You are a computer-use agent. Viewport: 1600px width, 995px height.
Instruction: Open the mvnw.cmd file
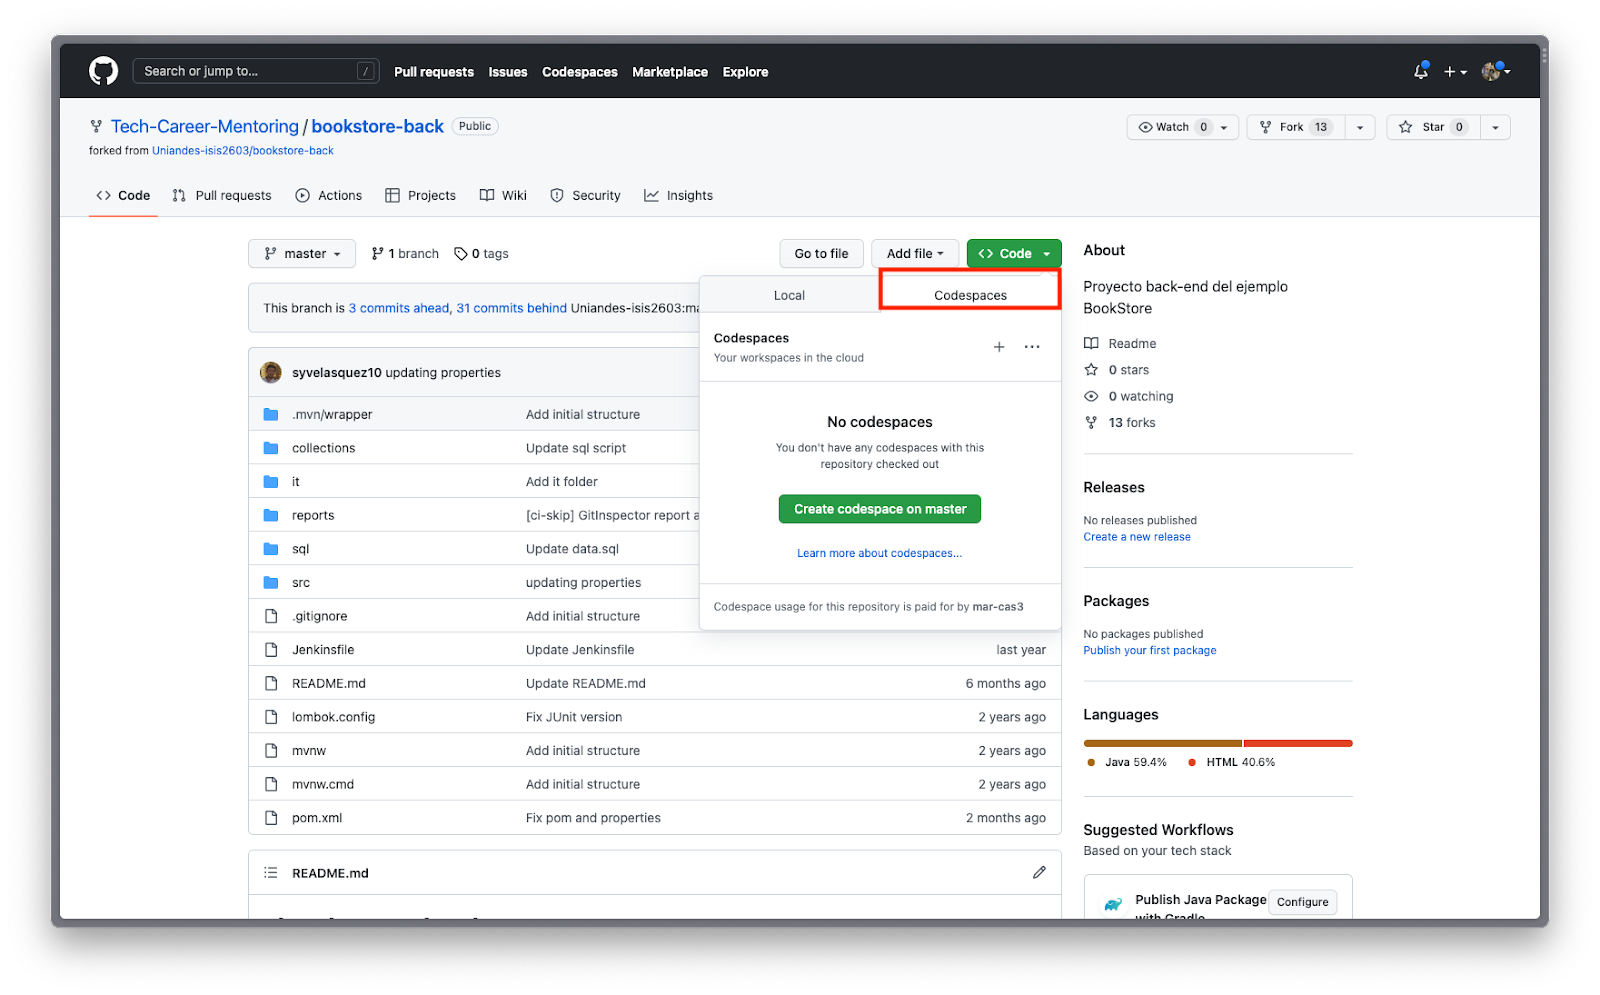[x=323, y=785]
